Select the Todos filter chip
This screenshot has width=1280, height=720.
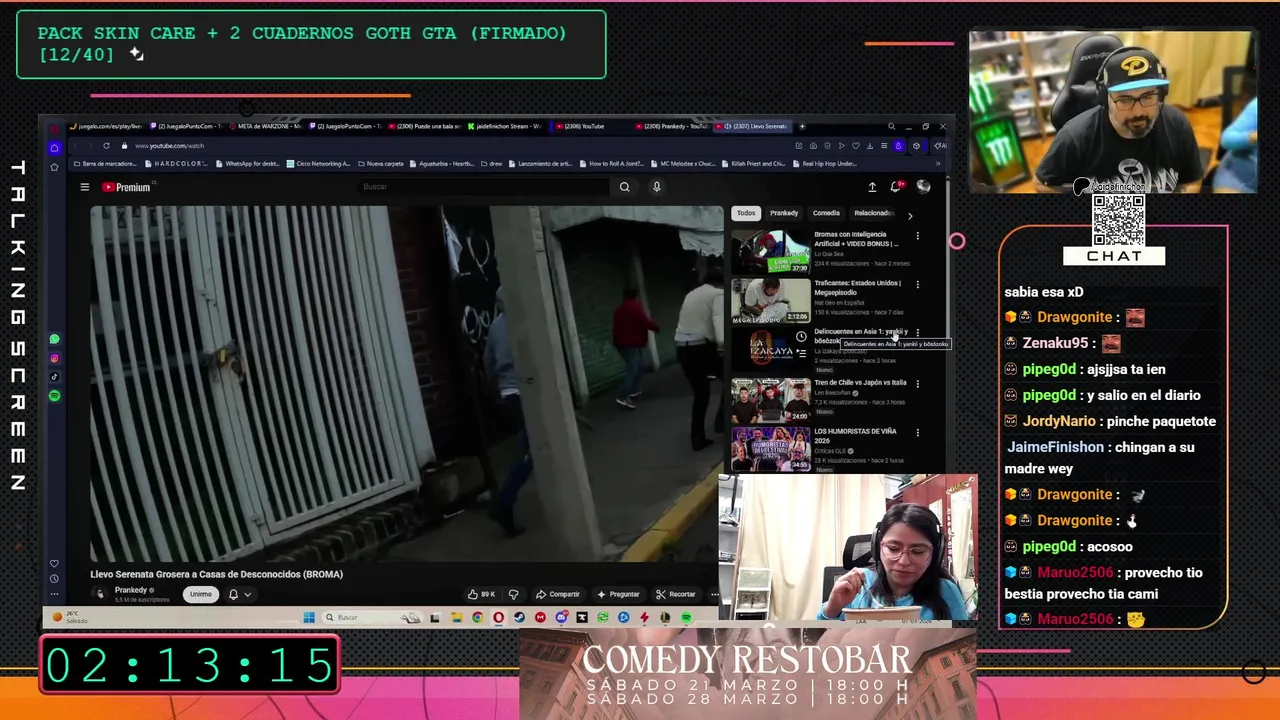coord(746,213)
